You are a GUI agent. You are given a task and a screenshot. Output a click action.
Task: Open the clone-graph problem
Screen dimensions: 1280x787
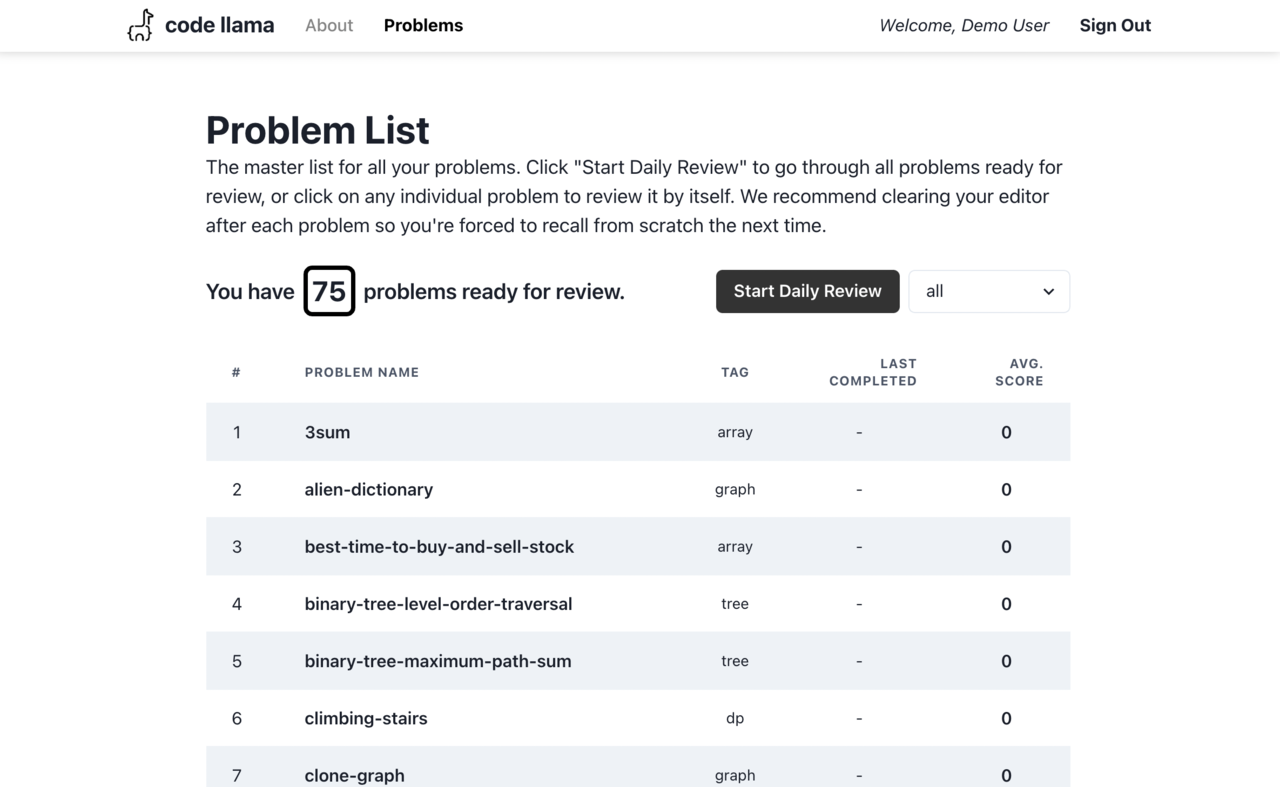point(354,775)
